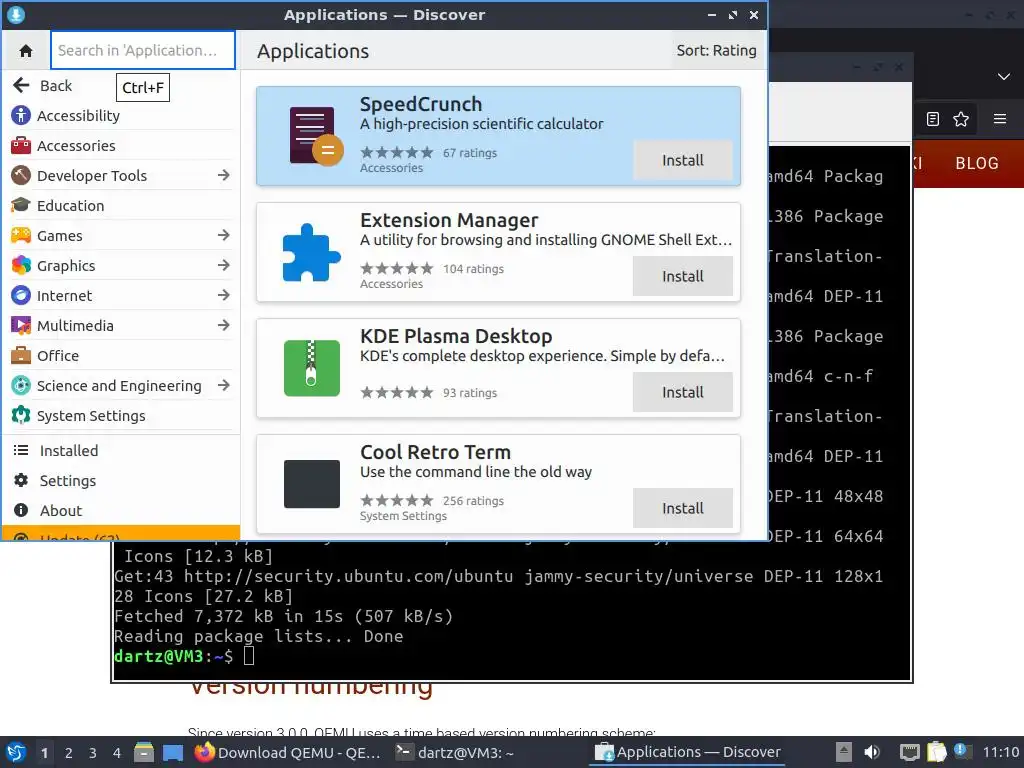Click the home icon in Discover
The height and width of the screenshot is (768, 1024).
coord(25,50)
